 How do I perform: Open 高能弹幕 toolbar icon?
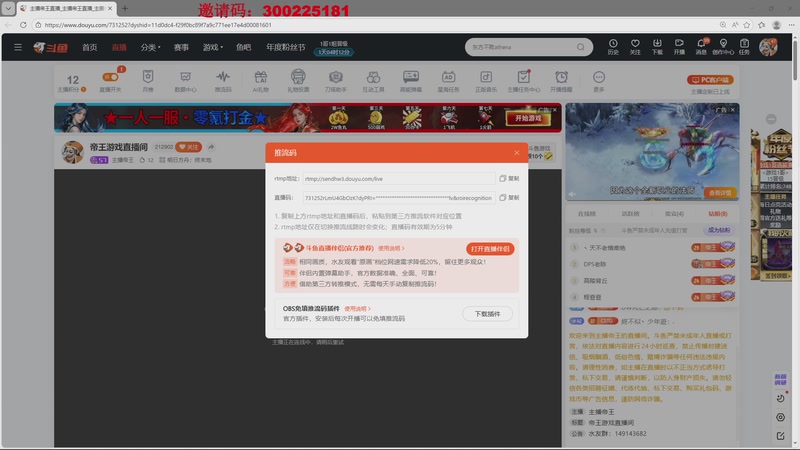point(411,81)
